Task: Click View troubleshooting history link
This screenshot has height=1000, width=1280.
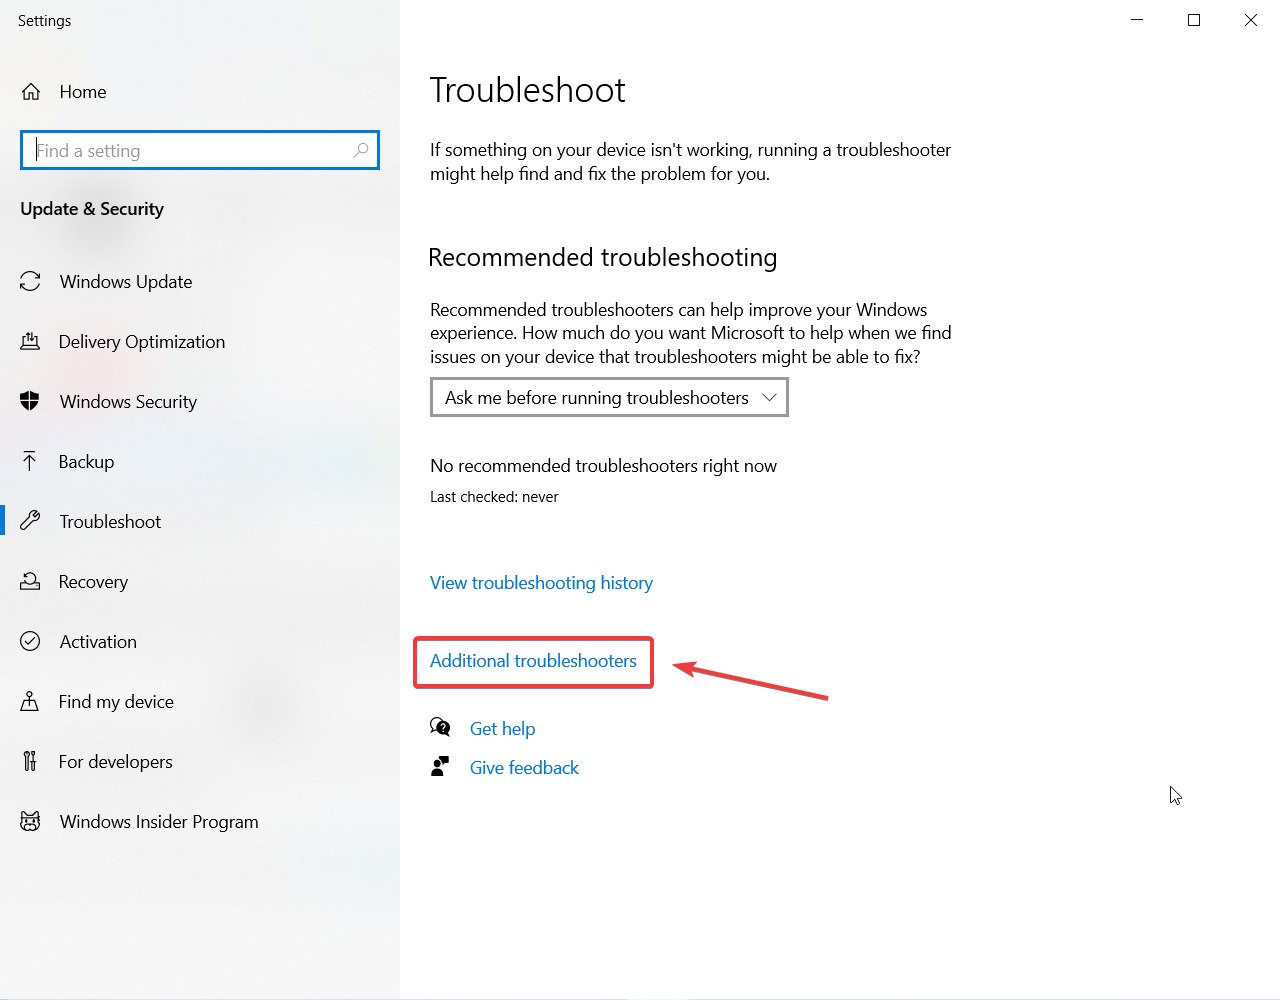Action: pyautogui.click(x=541, y=583)
